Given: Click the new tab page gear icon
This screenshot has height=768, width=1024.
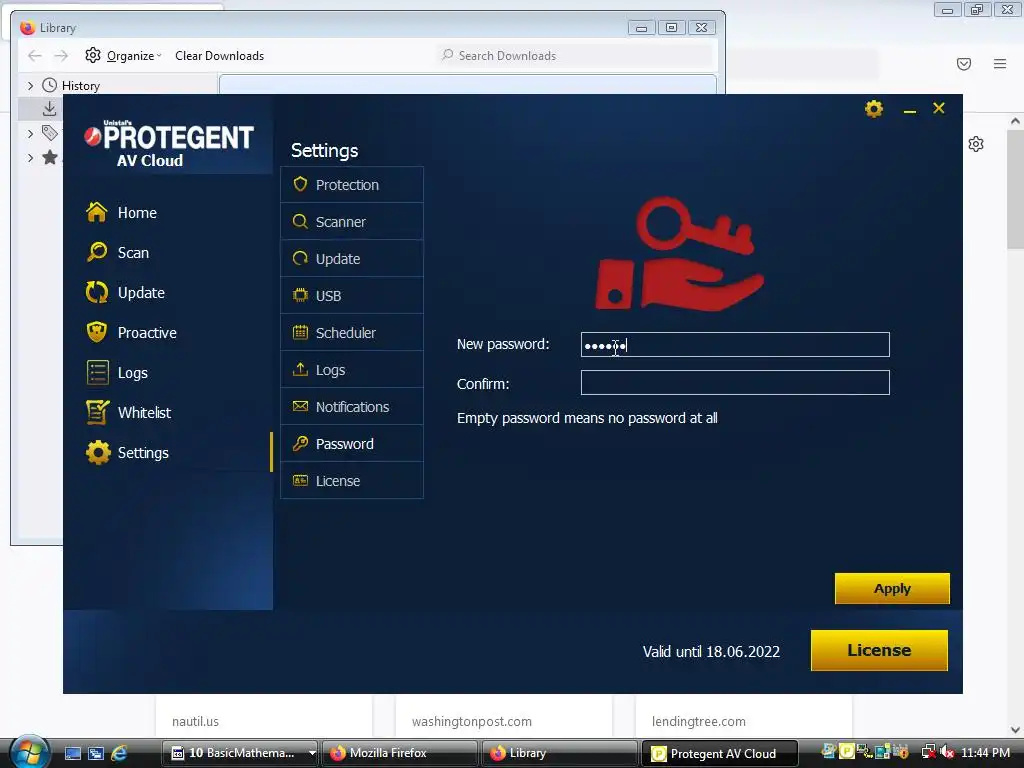Looking at the screenshot, I should click(976, 144).
